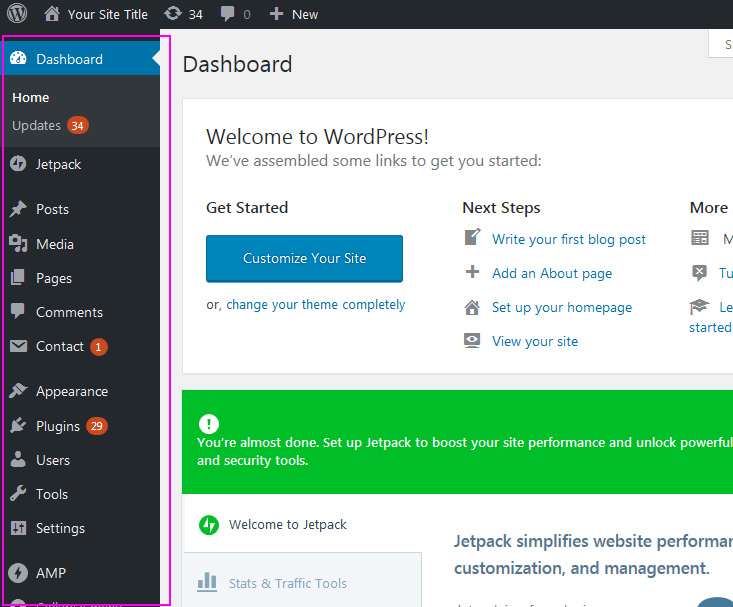The height and width of the screenshot is (607, 733).
Task: Click New in the admin bar
Action: click(x=305, y=14)
